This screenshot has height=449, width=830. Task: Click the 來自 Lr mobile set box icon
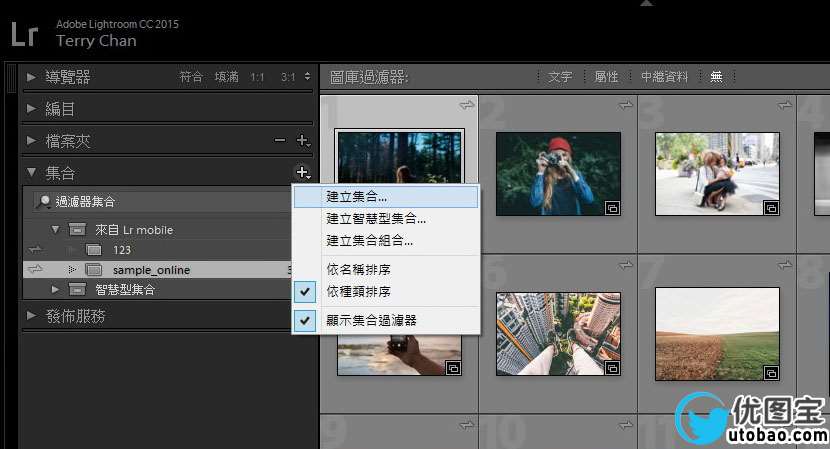(77, 229)
